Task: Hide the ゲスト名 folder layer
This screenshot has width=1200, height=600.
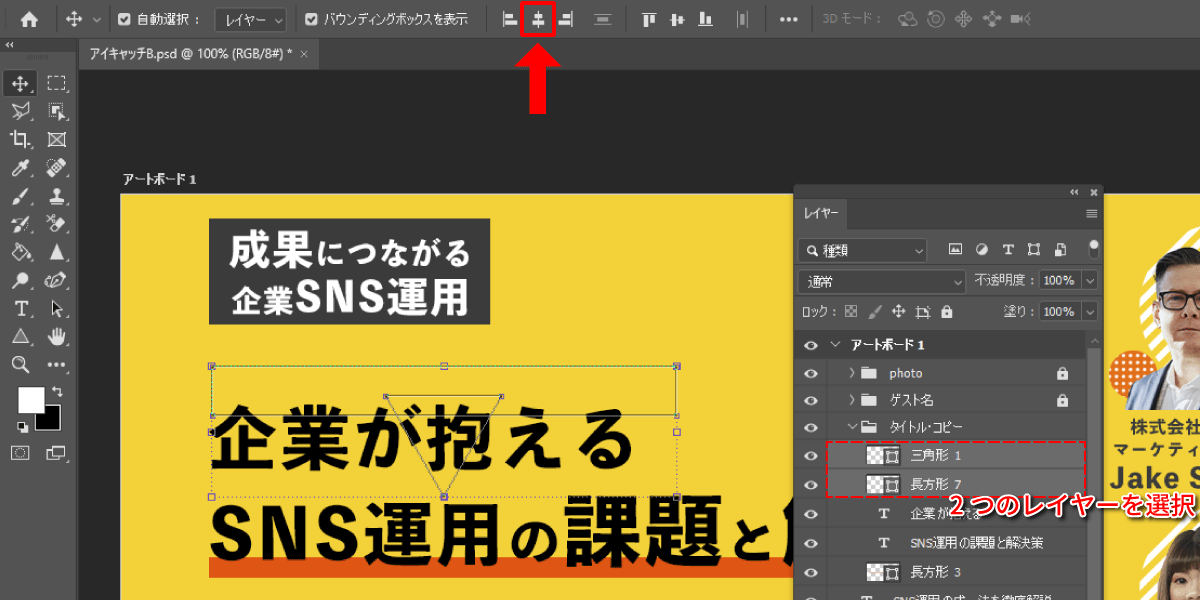Action: [811, 400]
